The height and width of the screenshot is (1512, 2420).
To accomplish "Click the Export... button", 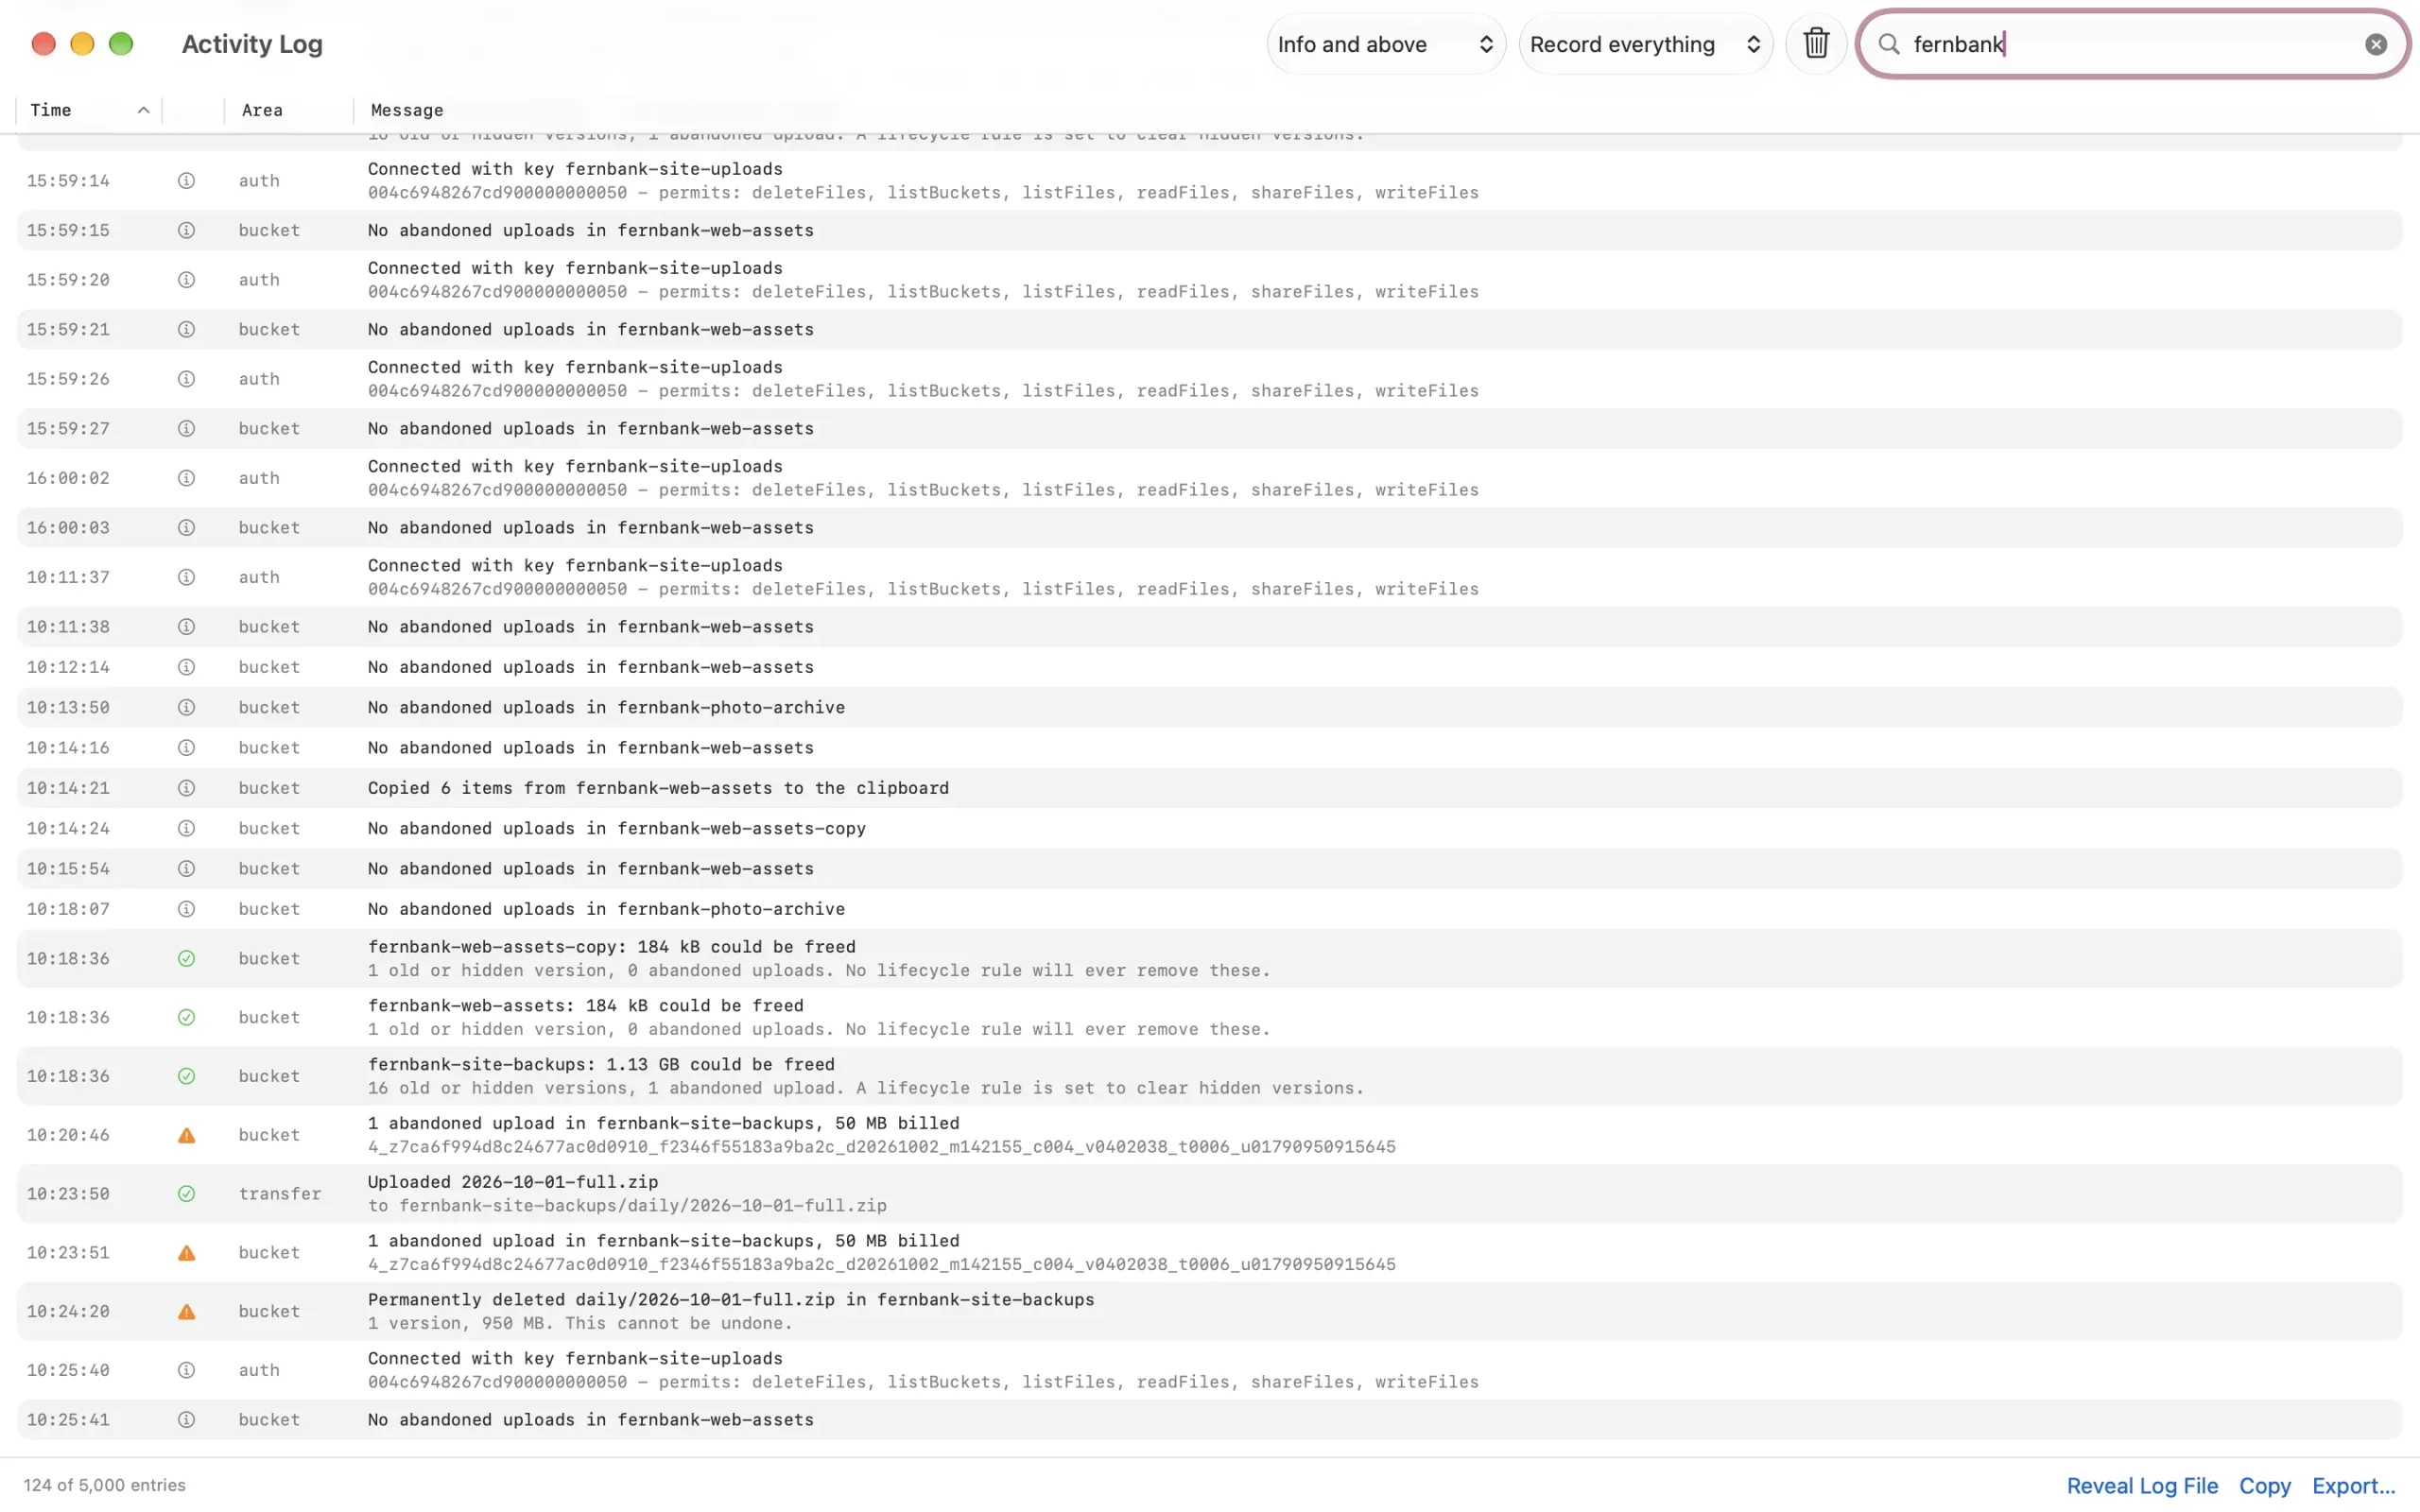I will coord(2353,1485).
